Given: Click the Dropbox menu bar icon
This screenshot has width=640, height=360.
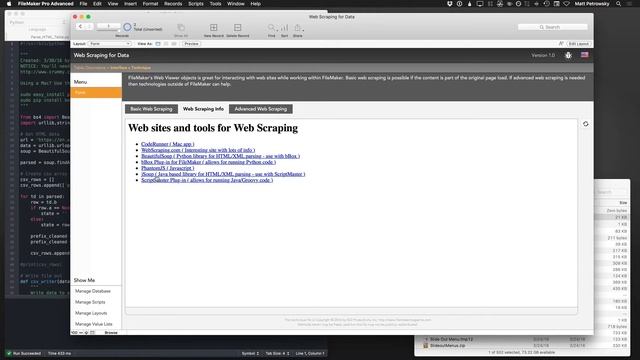Looking at the screenshot, I should 450,4.
